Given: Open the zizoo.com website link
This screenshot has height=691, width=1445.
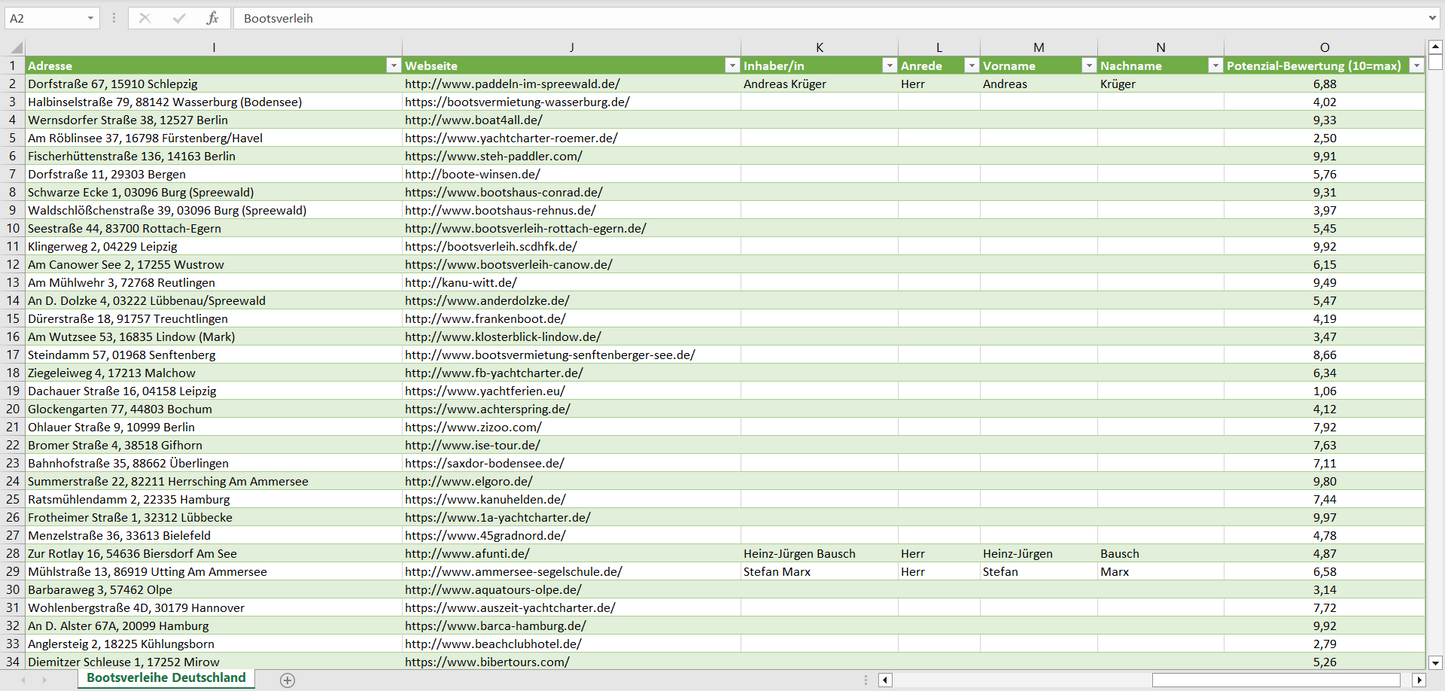Looking at the screenshot, I should click(473, 427).
